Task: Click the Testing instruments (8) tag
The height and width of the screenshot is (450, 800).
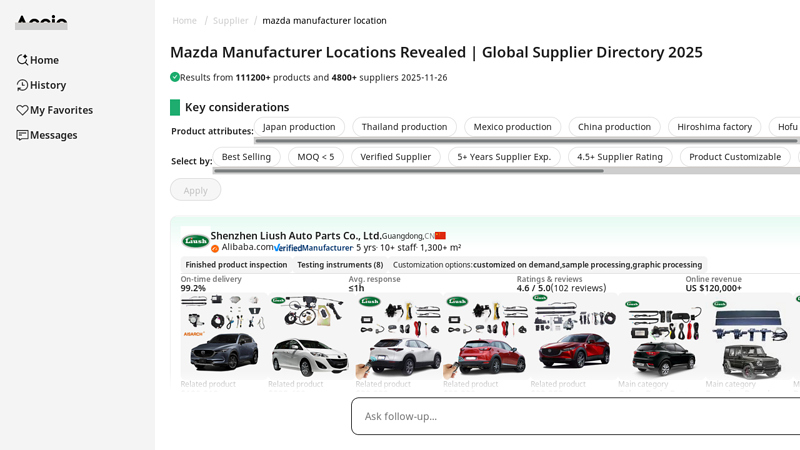Action: 340,264
